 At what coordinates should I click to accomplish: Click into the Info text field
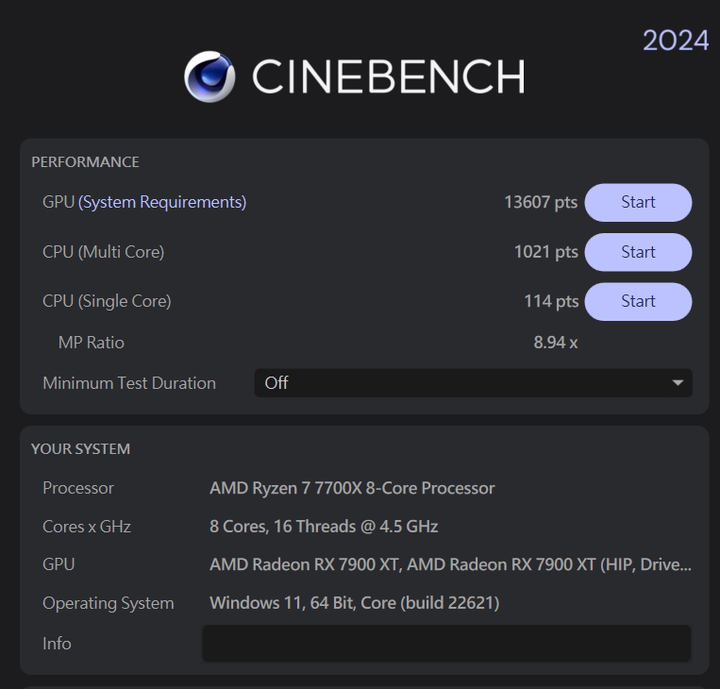(446, 643)
